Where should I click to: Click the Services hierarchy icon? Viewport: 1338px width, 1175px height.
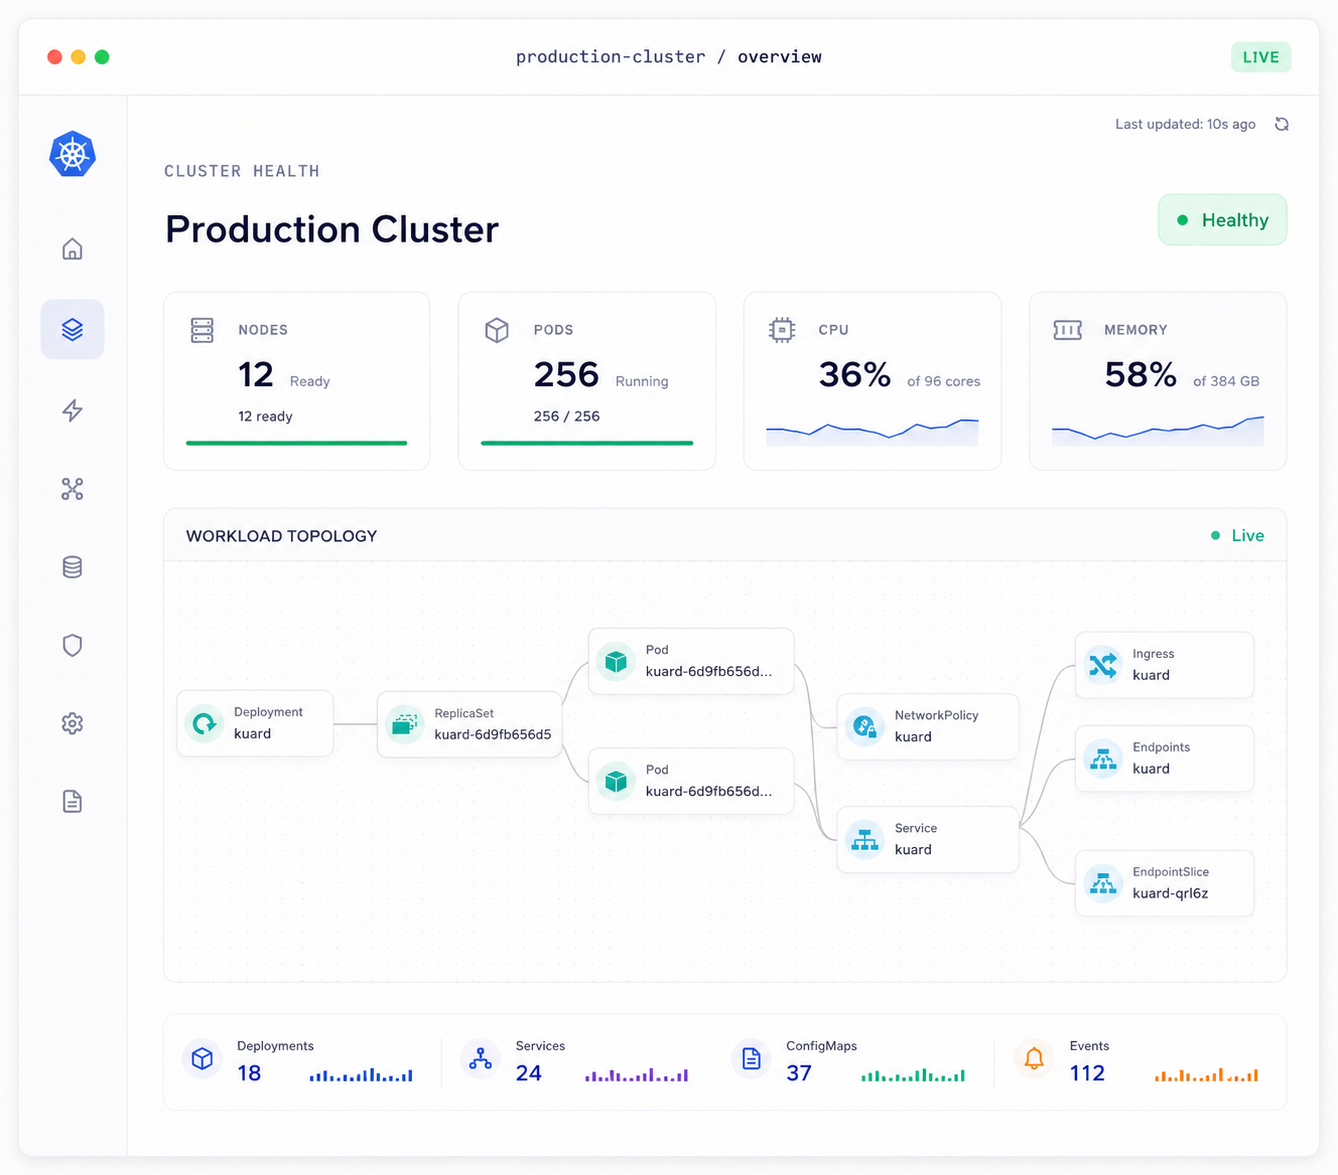click(x=480, y=1059)
